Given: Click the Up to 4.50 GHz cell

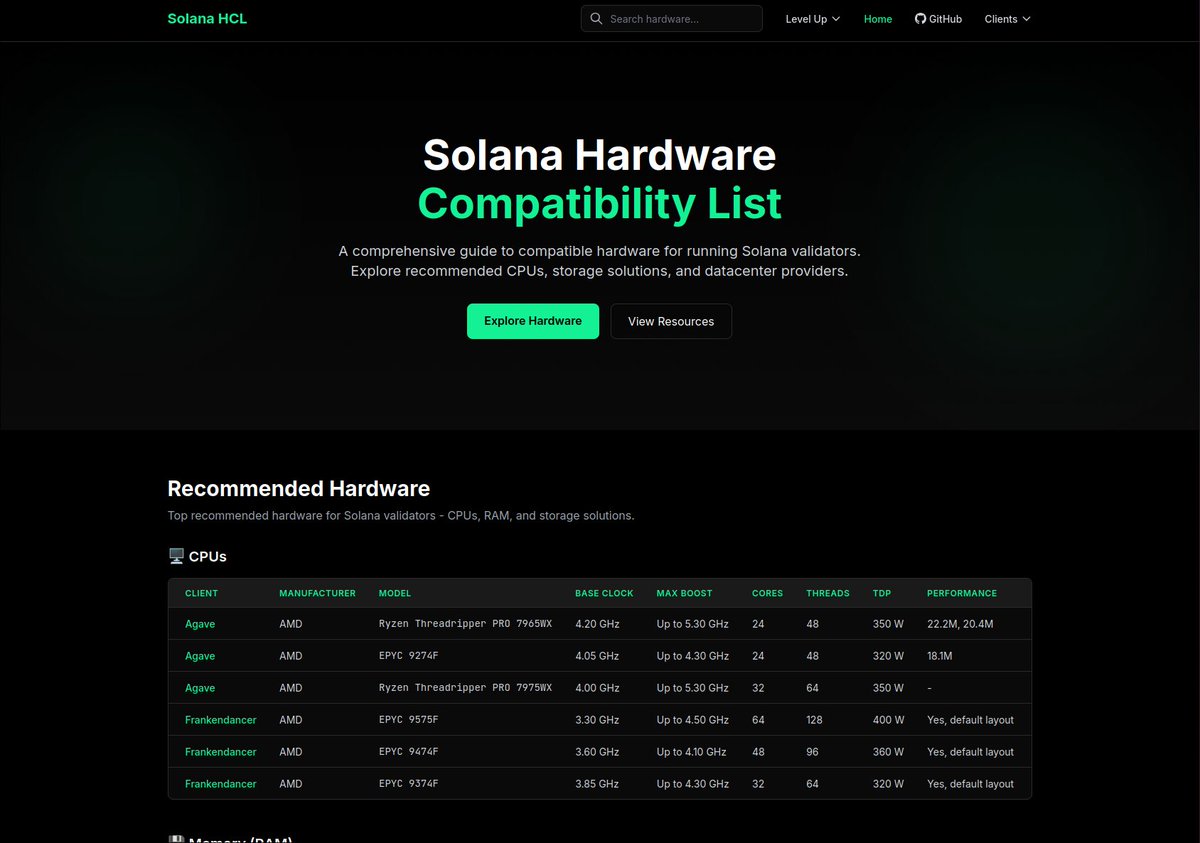Looking at the screenshot, I should point(693,720).
